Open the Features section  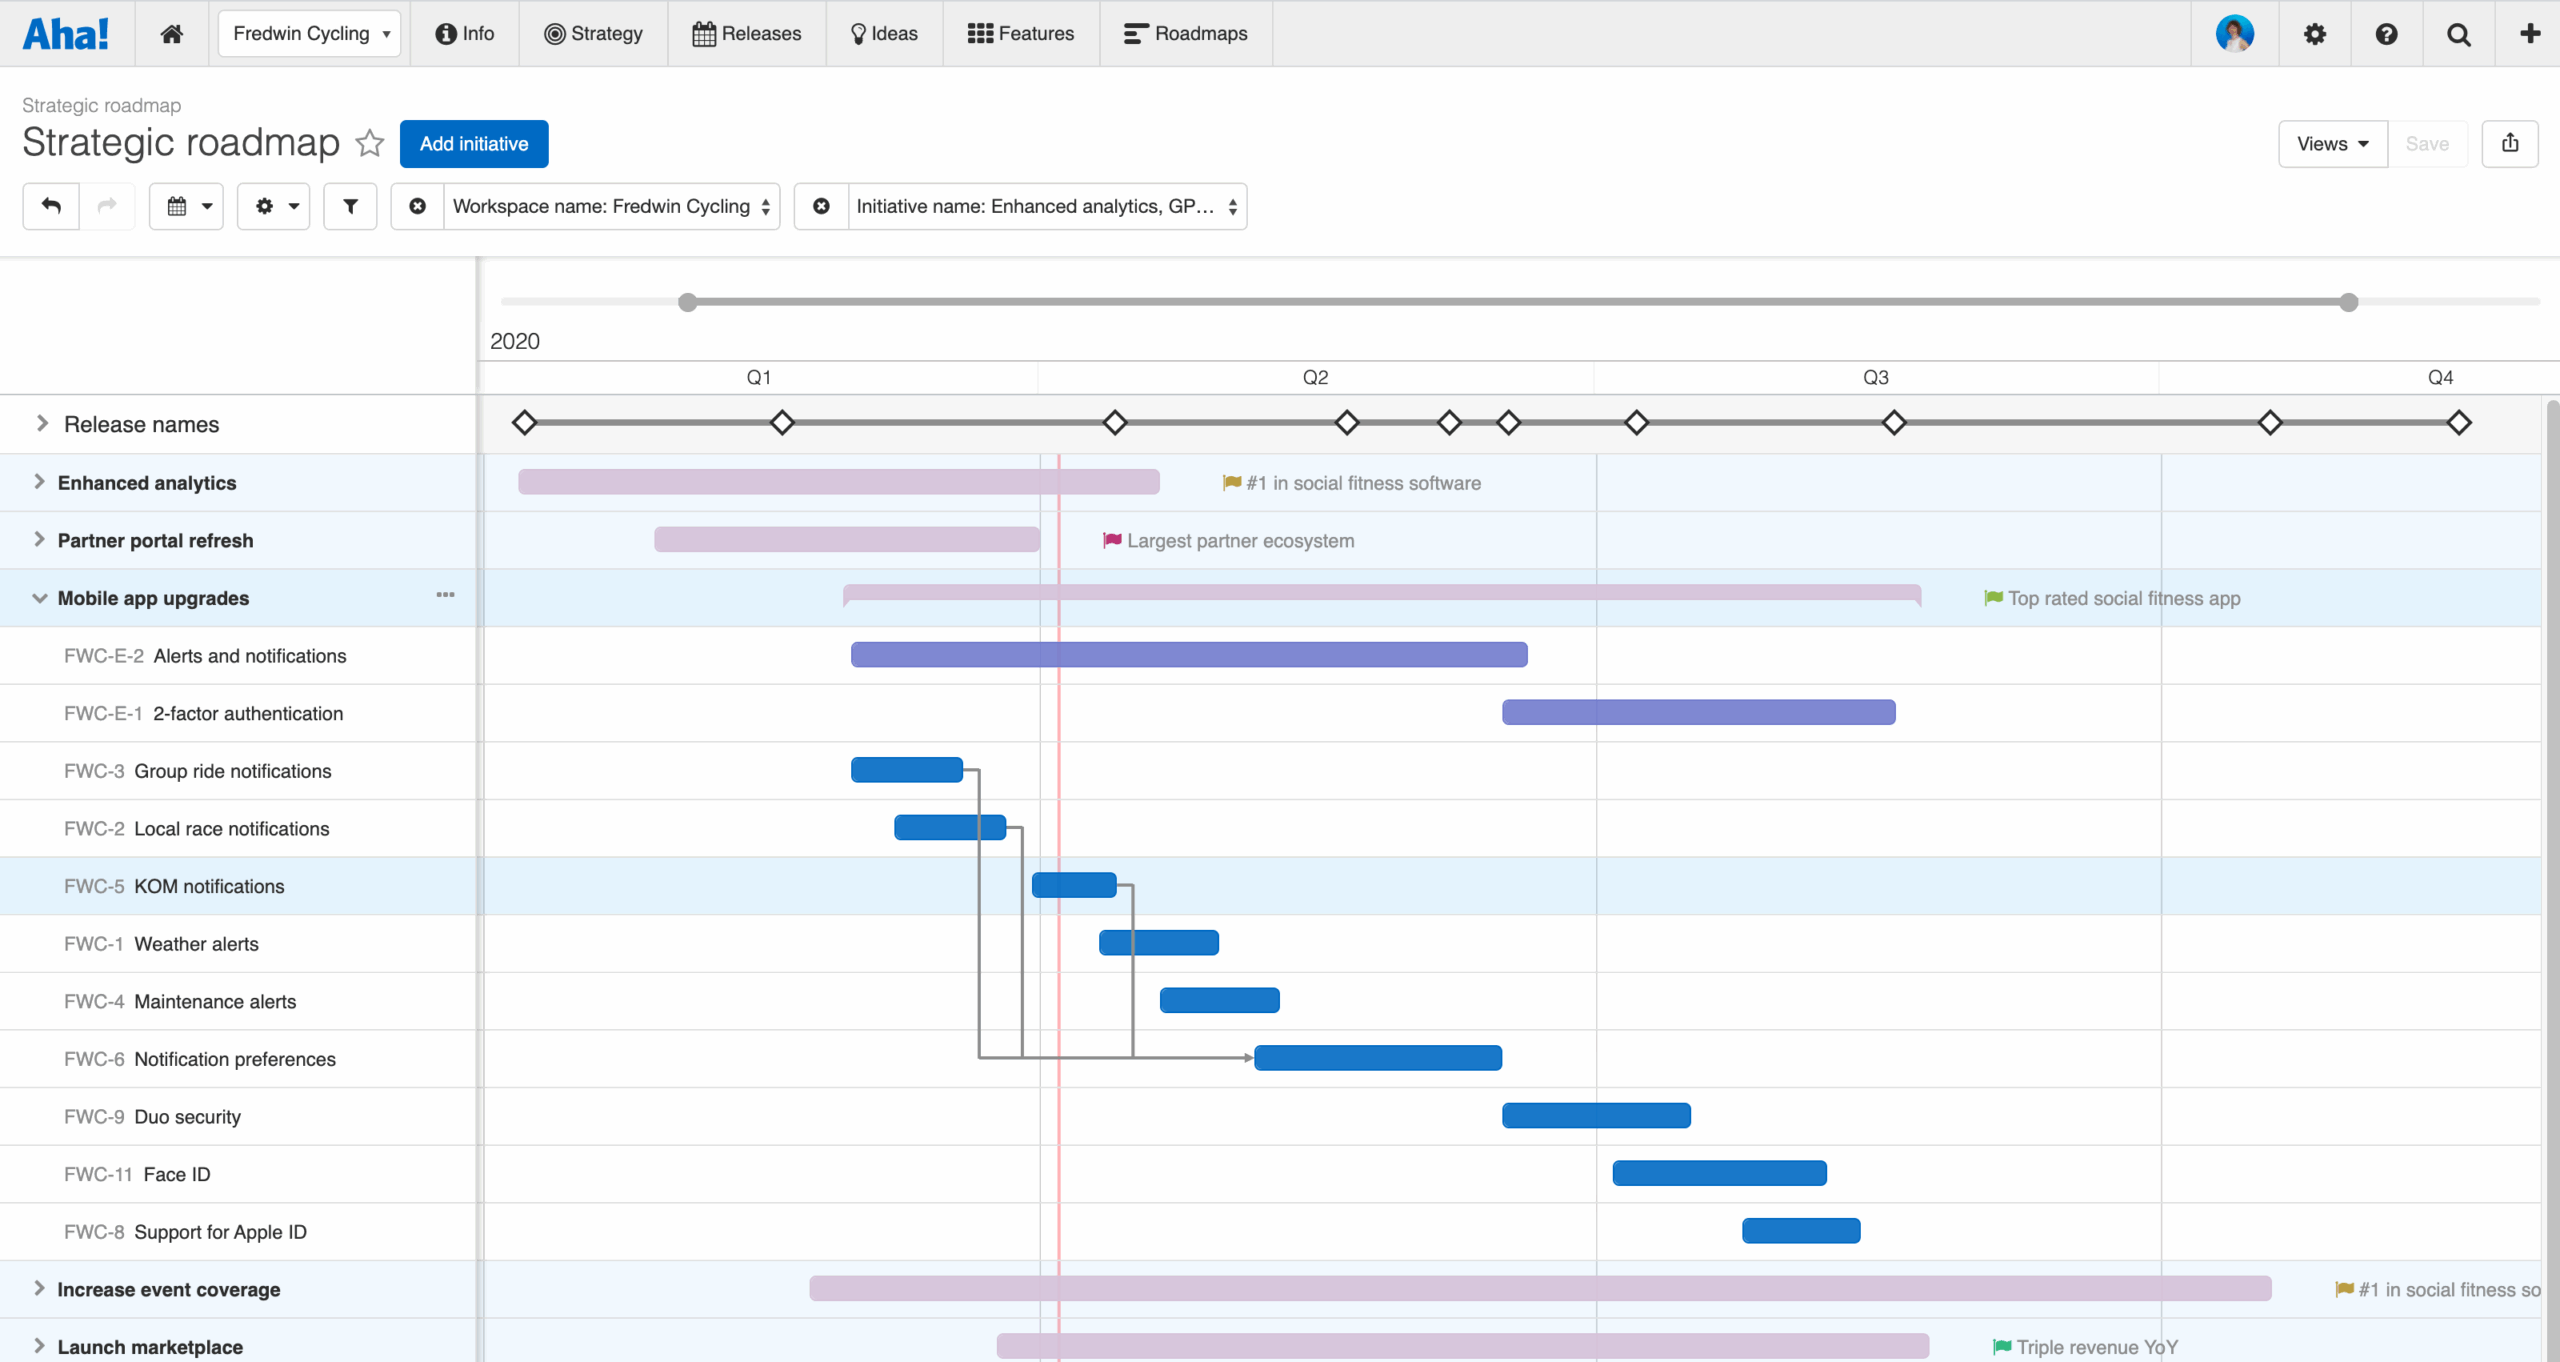click(x=1019, y=33)
